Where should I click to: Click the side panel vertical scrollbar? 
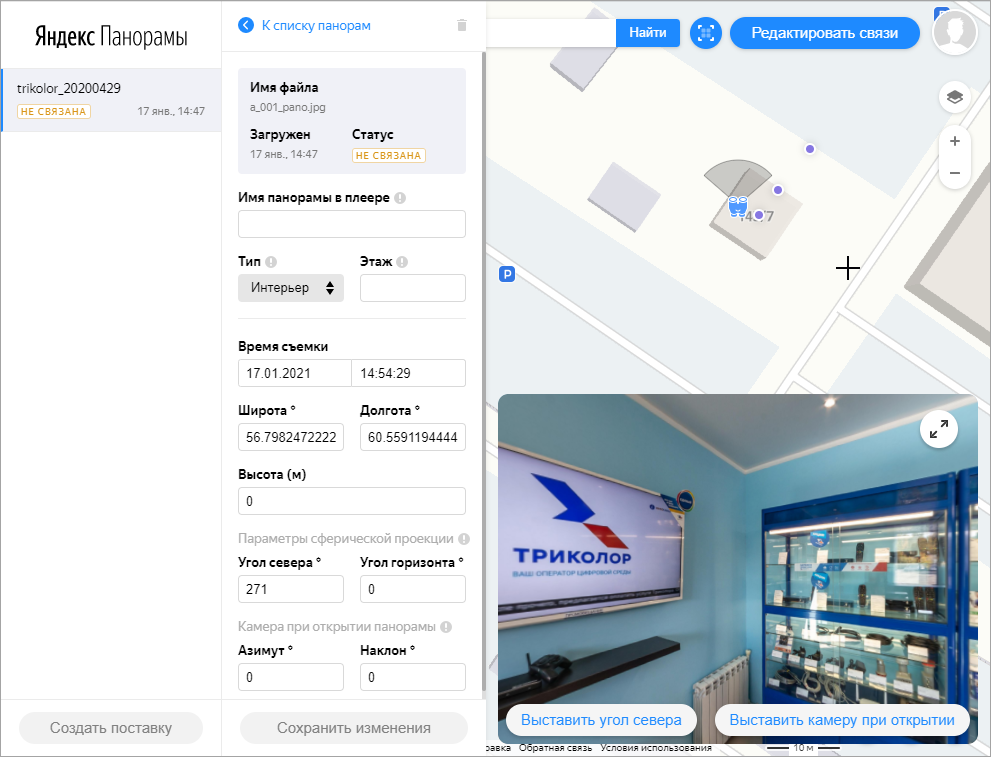pyautogui.click(x=483, y=373)
